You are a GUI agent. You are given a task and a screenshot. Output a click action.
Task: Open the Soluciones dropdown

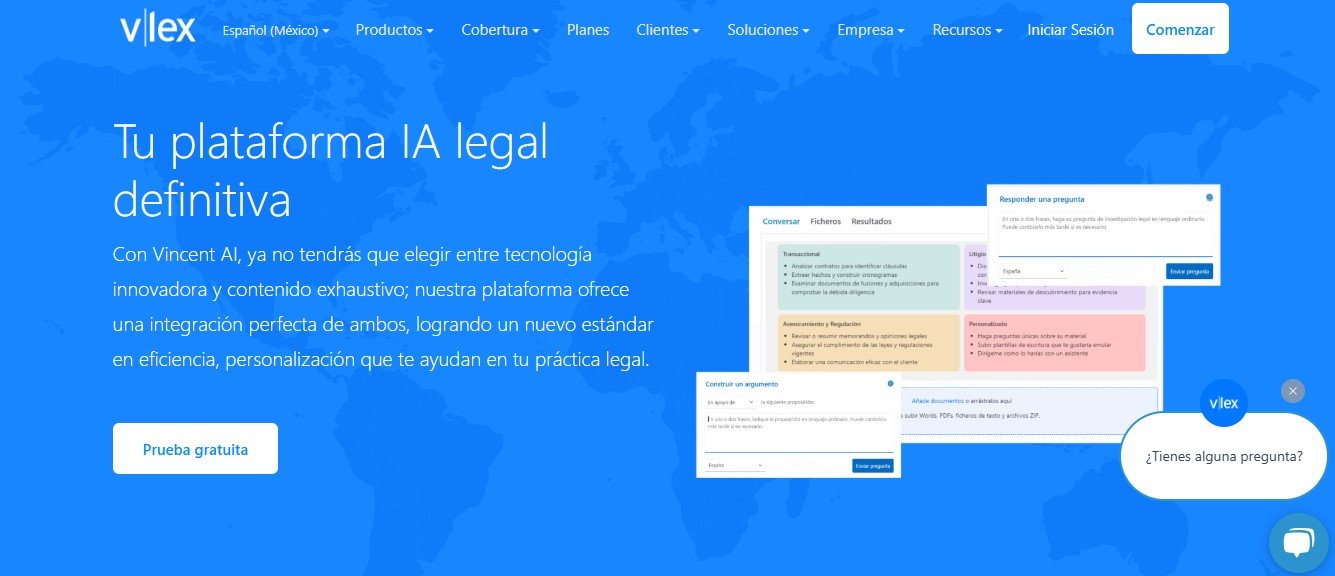click(768, 30)
